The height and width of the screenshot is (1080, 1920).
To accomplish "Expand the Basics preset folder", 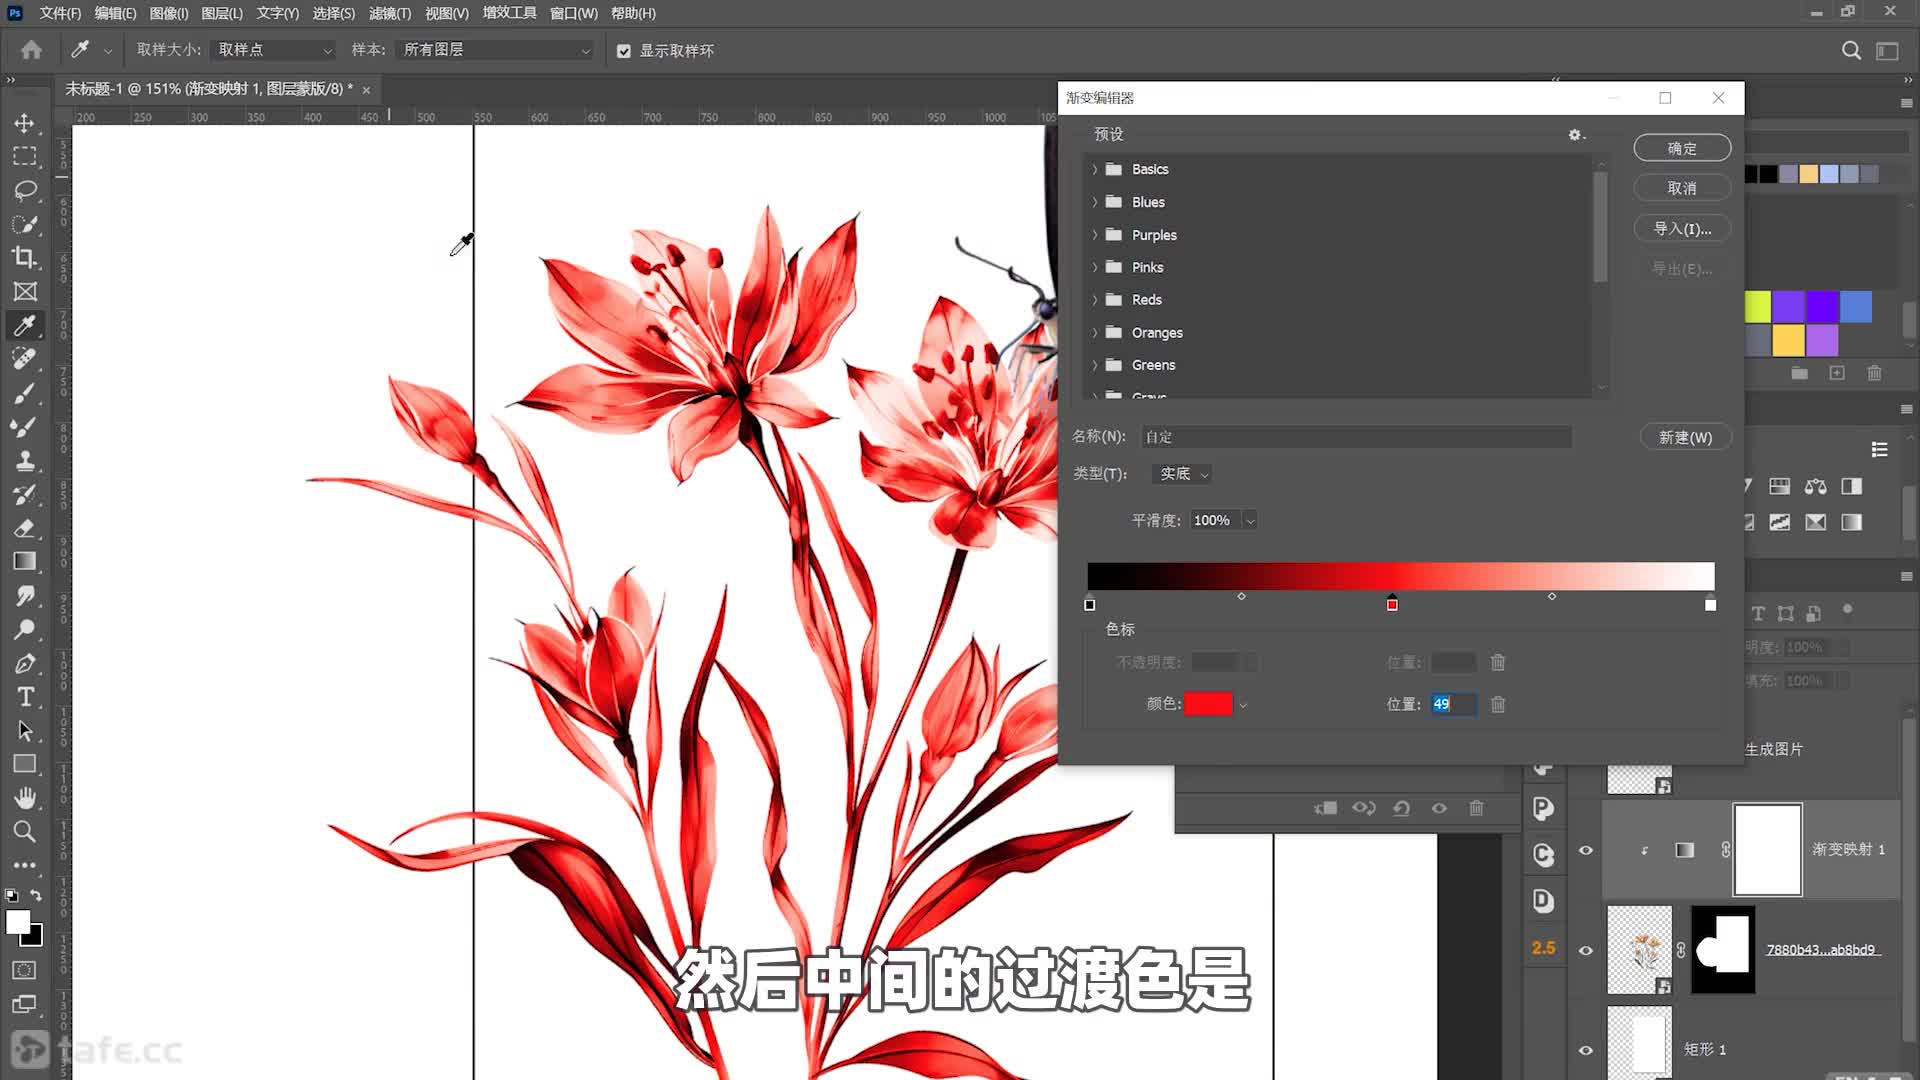I will coord(1095,169).
